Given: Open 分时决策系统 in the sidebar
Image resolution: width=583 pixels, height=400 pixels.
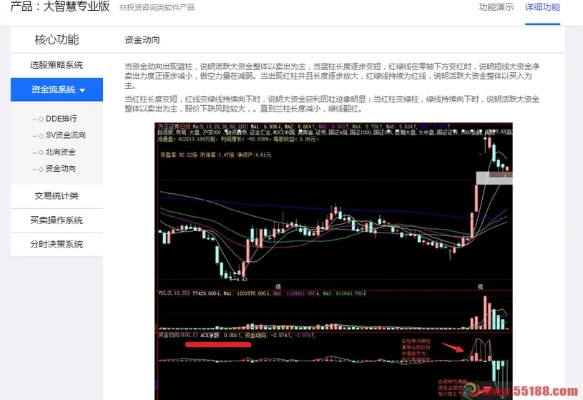Looking at the screenshot, I should pos(57,244).
